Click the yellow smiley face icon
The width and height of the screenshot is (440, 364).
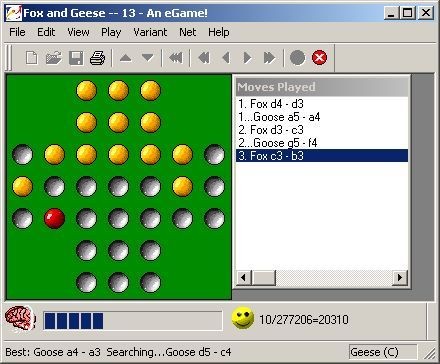243,318
